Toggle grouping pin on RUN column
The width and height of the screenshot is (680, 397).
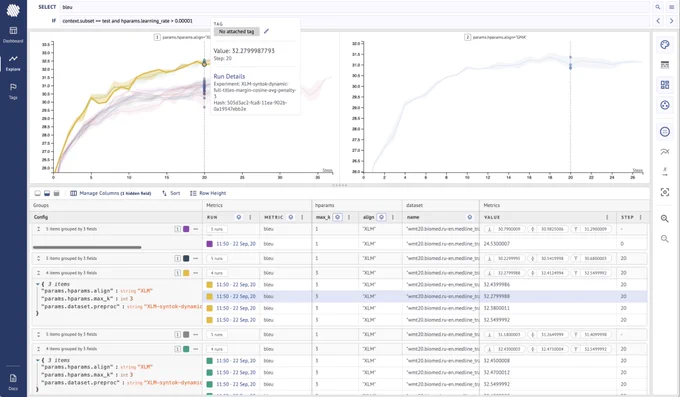coord(239,217)
